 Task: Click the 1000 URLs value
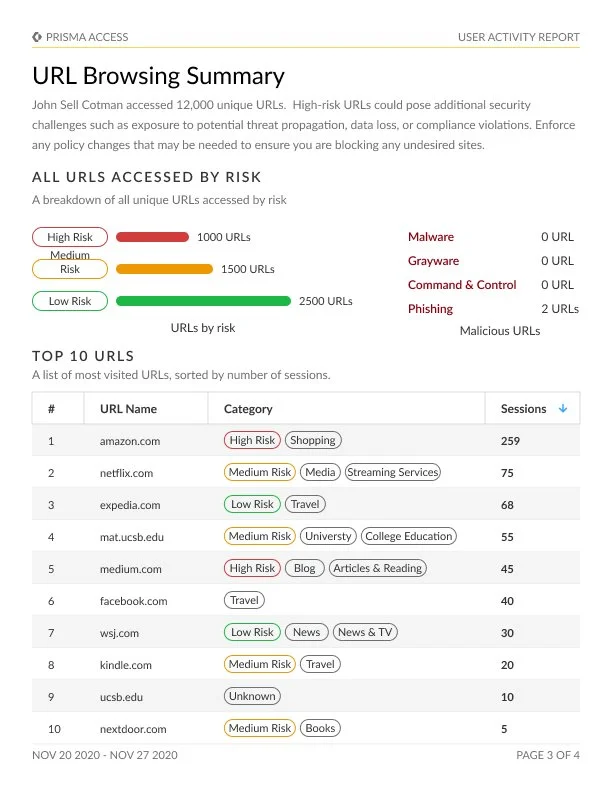(x=224, y=237)
